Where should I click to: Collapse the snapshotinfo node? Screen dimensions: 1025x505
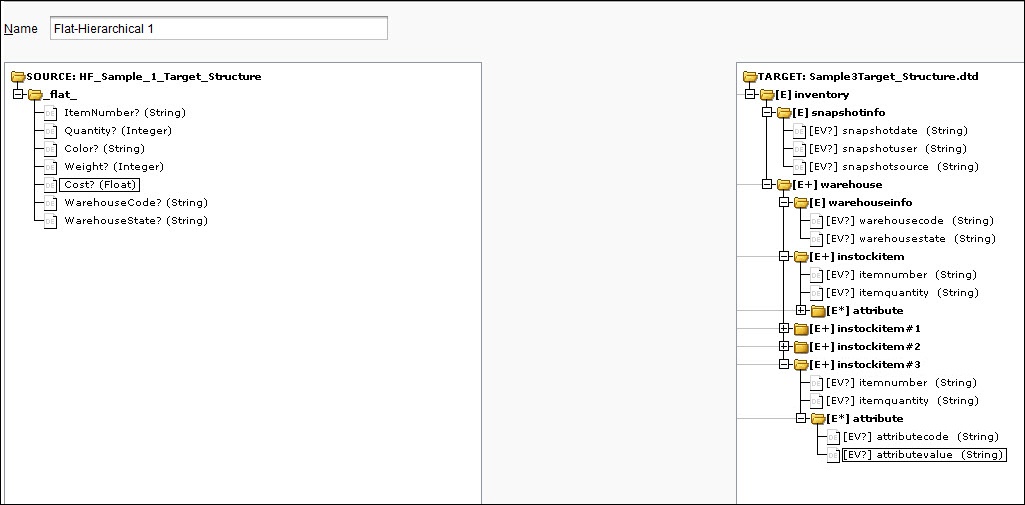tap(767, 113)
